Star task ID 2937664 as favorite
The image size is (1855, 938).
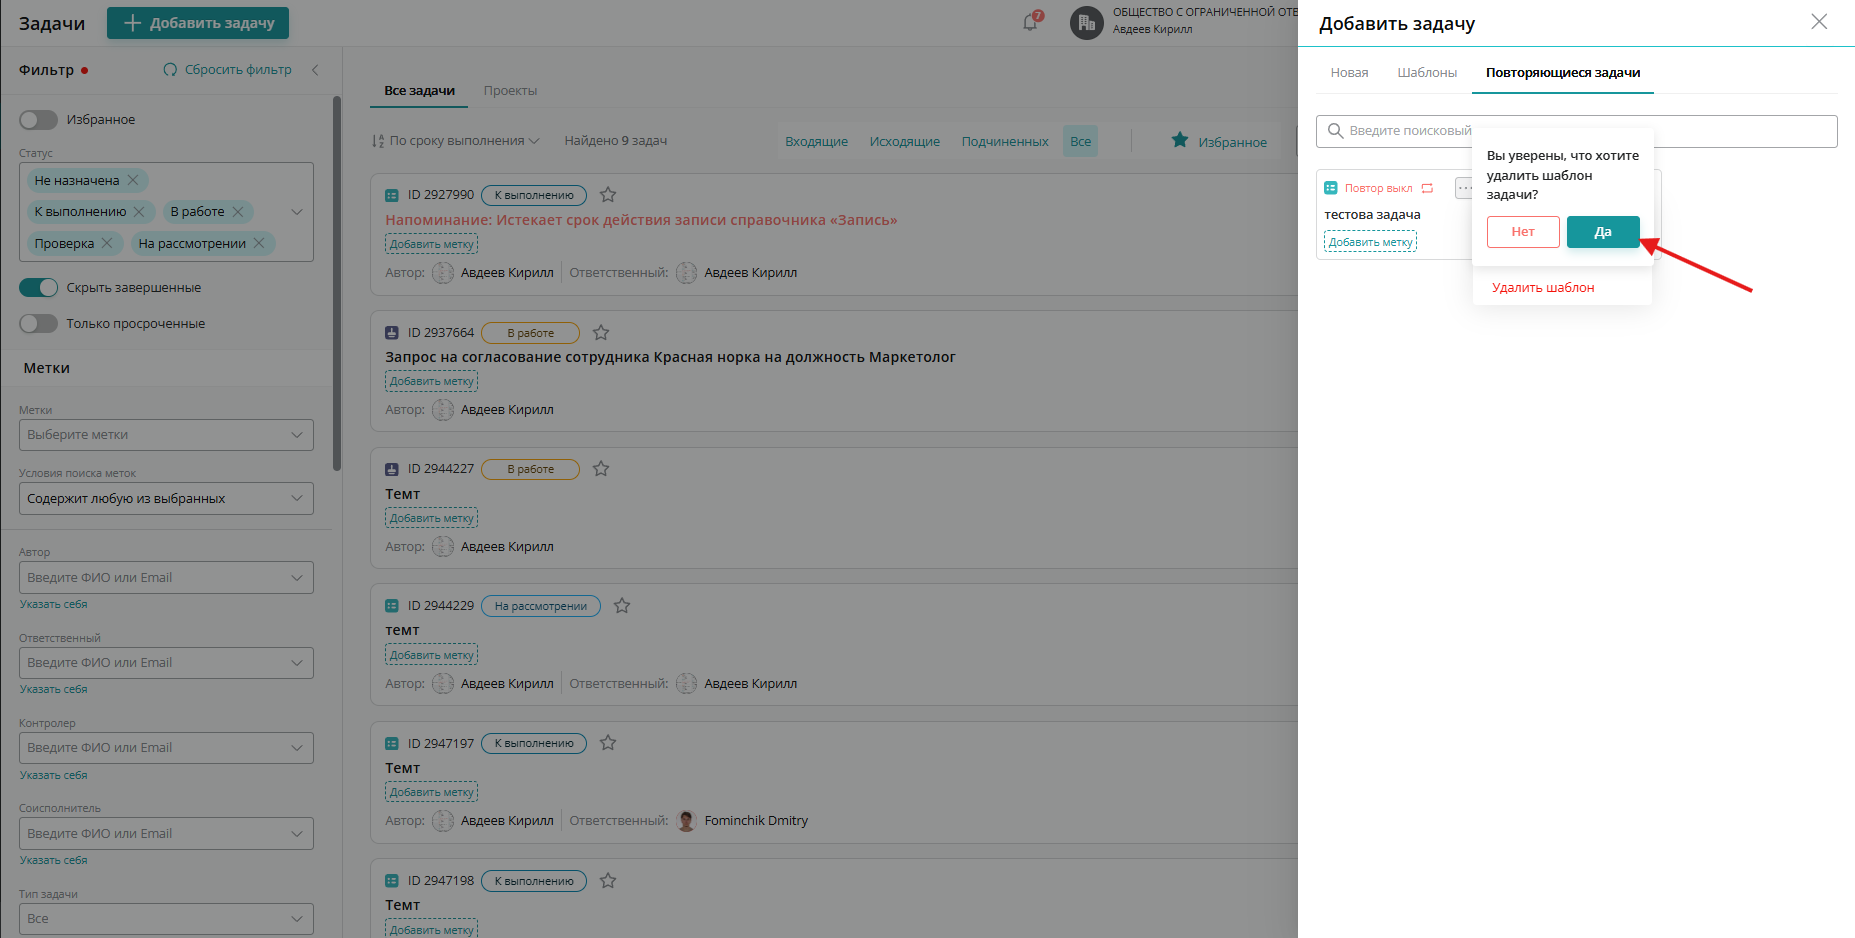click(601, 333)
